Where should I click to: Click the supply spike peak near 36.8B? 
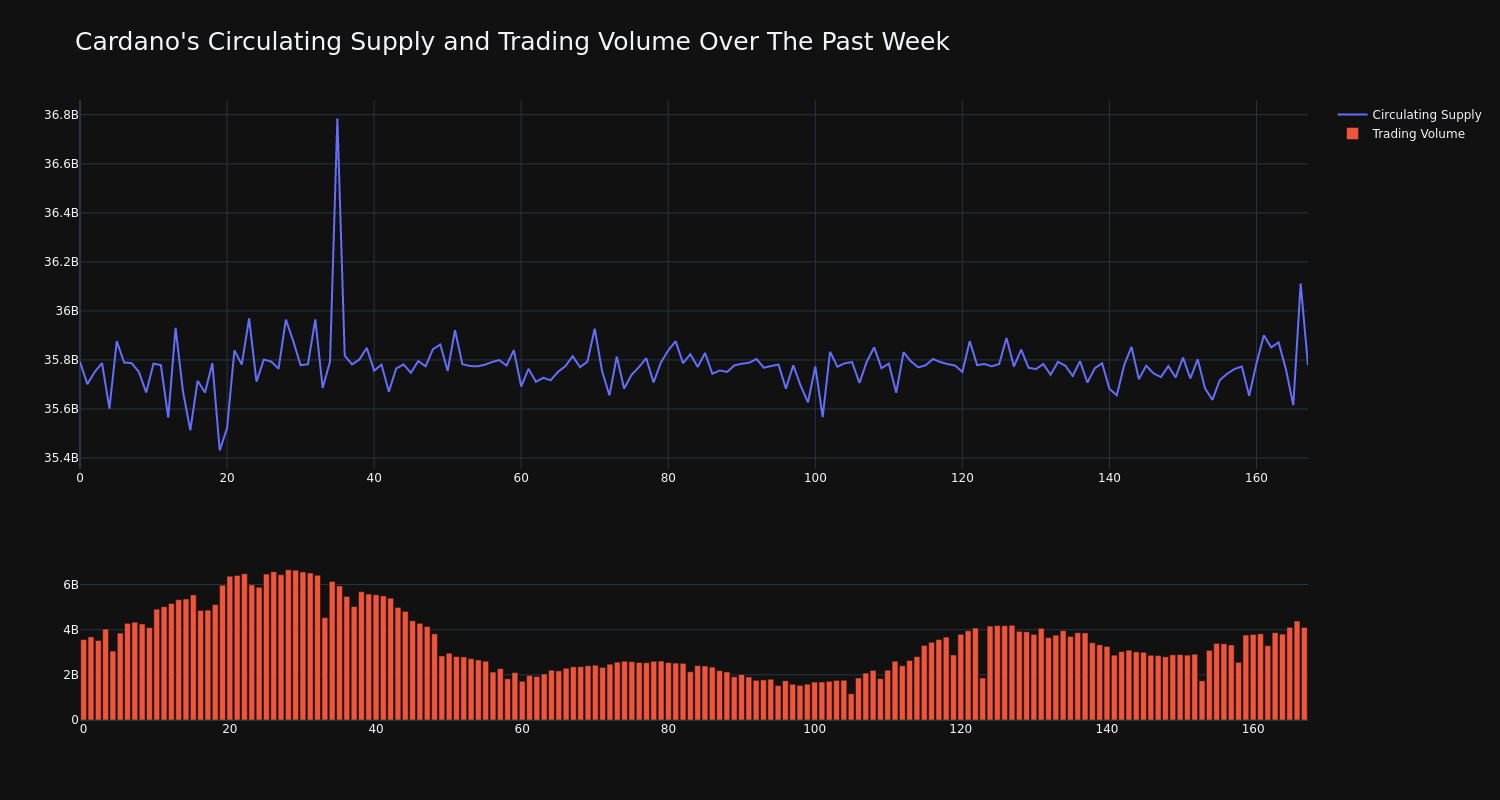tap(337, 119)
